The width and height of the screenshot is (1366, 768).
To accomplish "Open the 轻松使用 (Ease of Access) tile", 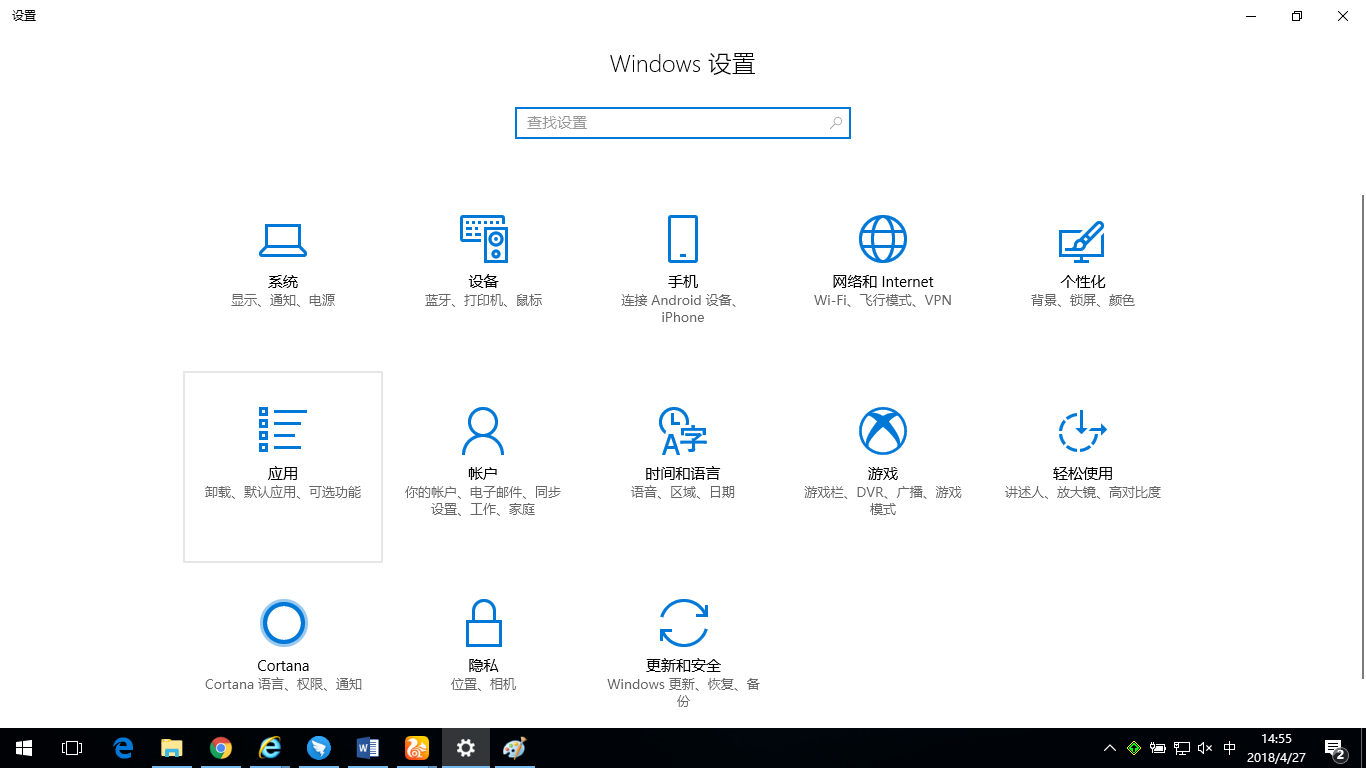I will pos(1083,467).
